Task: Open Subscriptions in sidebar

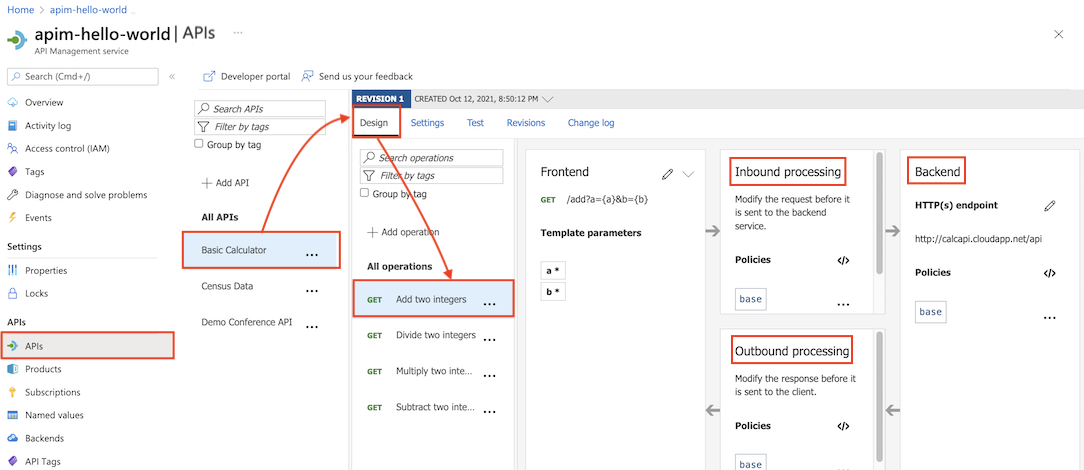Action: pos(53,392)
